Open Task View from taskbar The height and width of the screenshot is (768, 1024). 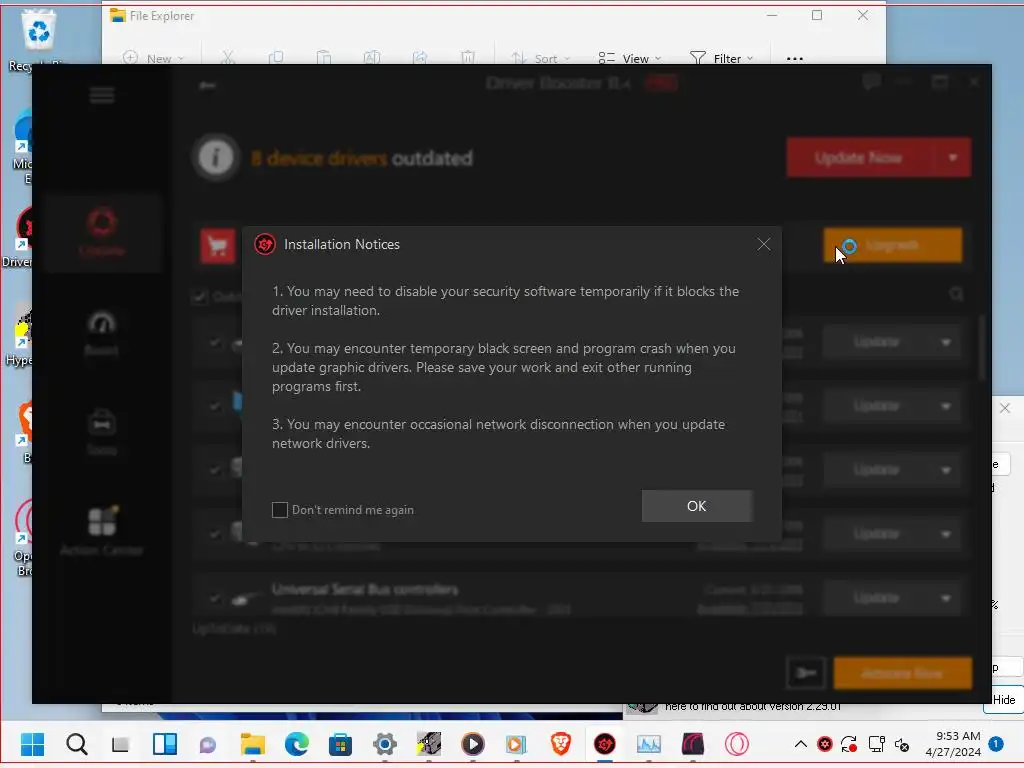point(120,744)
